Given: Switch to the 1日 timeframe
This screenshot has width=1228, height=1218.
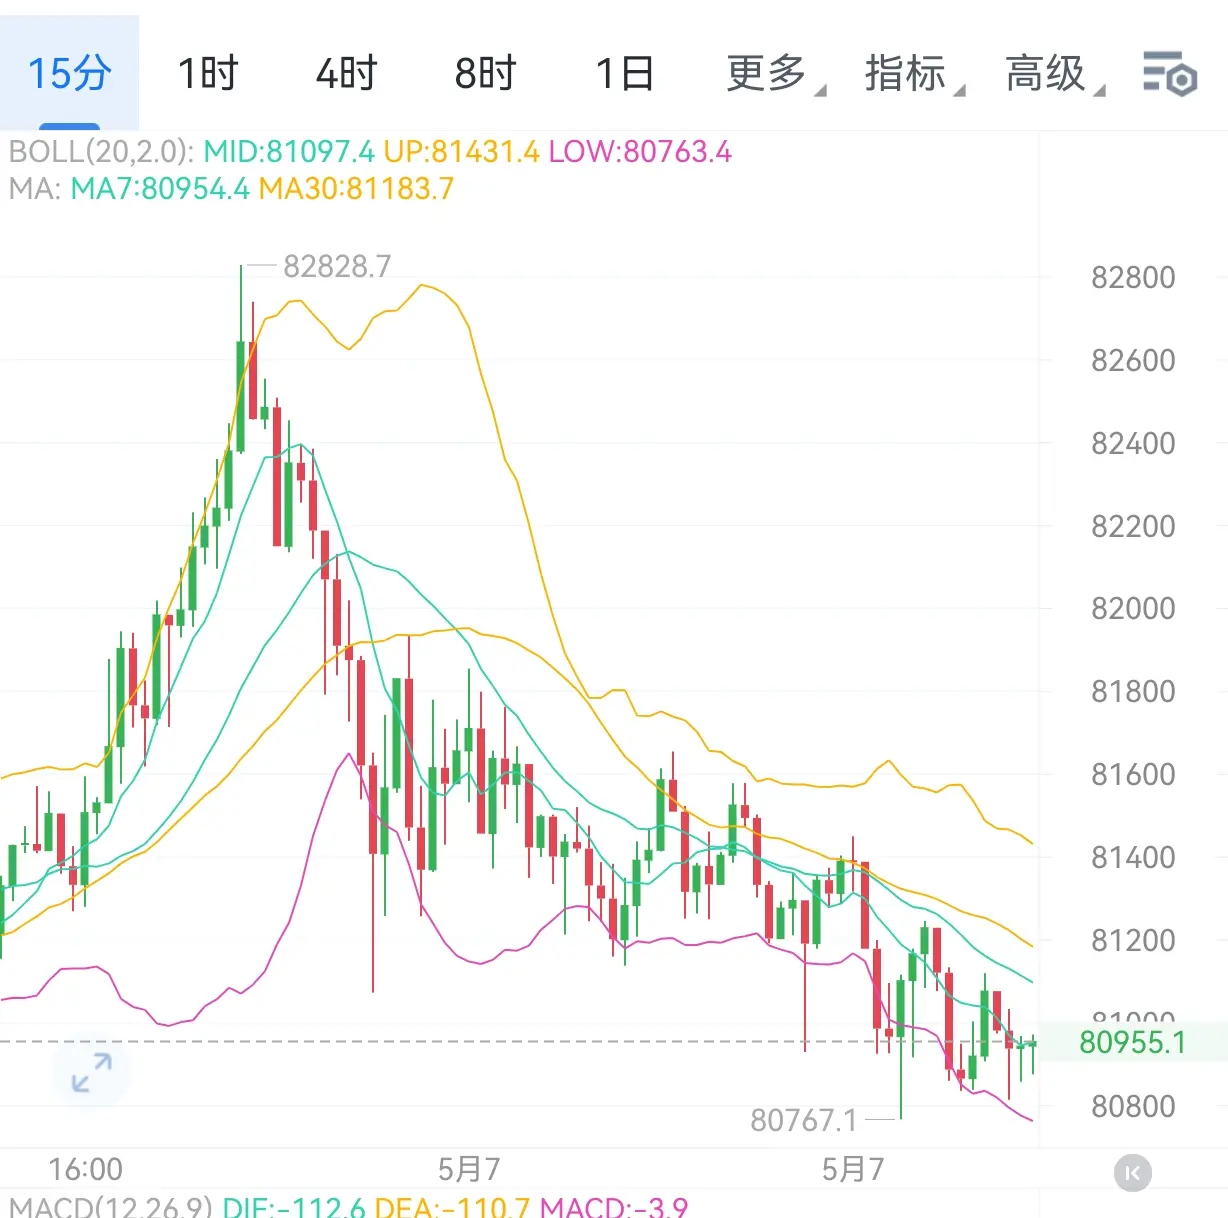Looking at the screenshot, I should (x=625, y=73).
